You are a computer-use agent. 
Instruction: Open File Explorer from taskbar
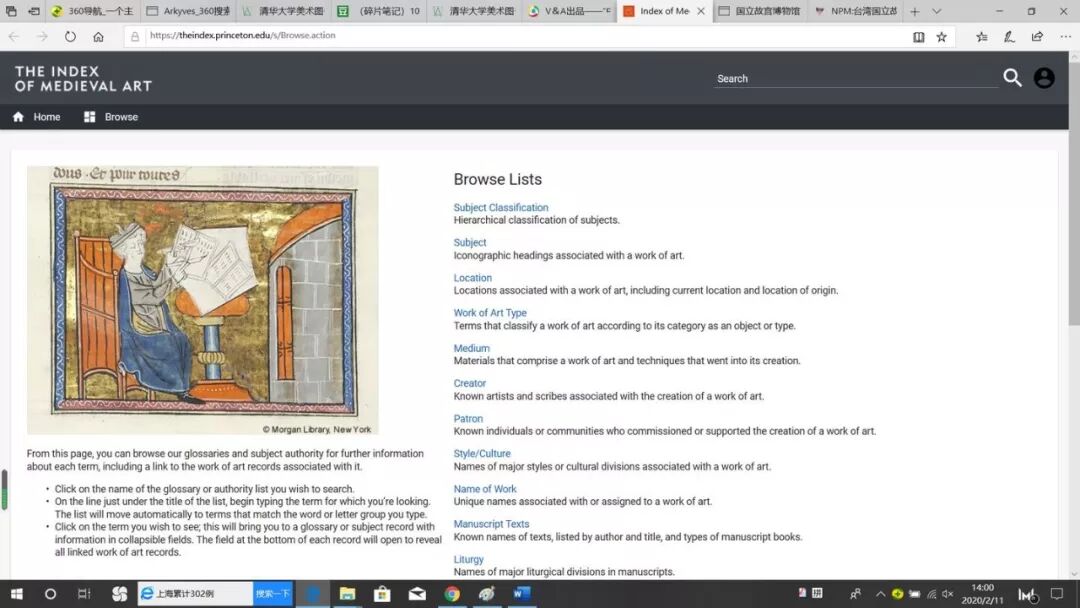point(347,594)
